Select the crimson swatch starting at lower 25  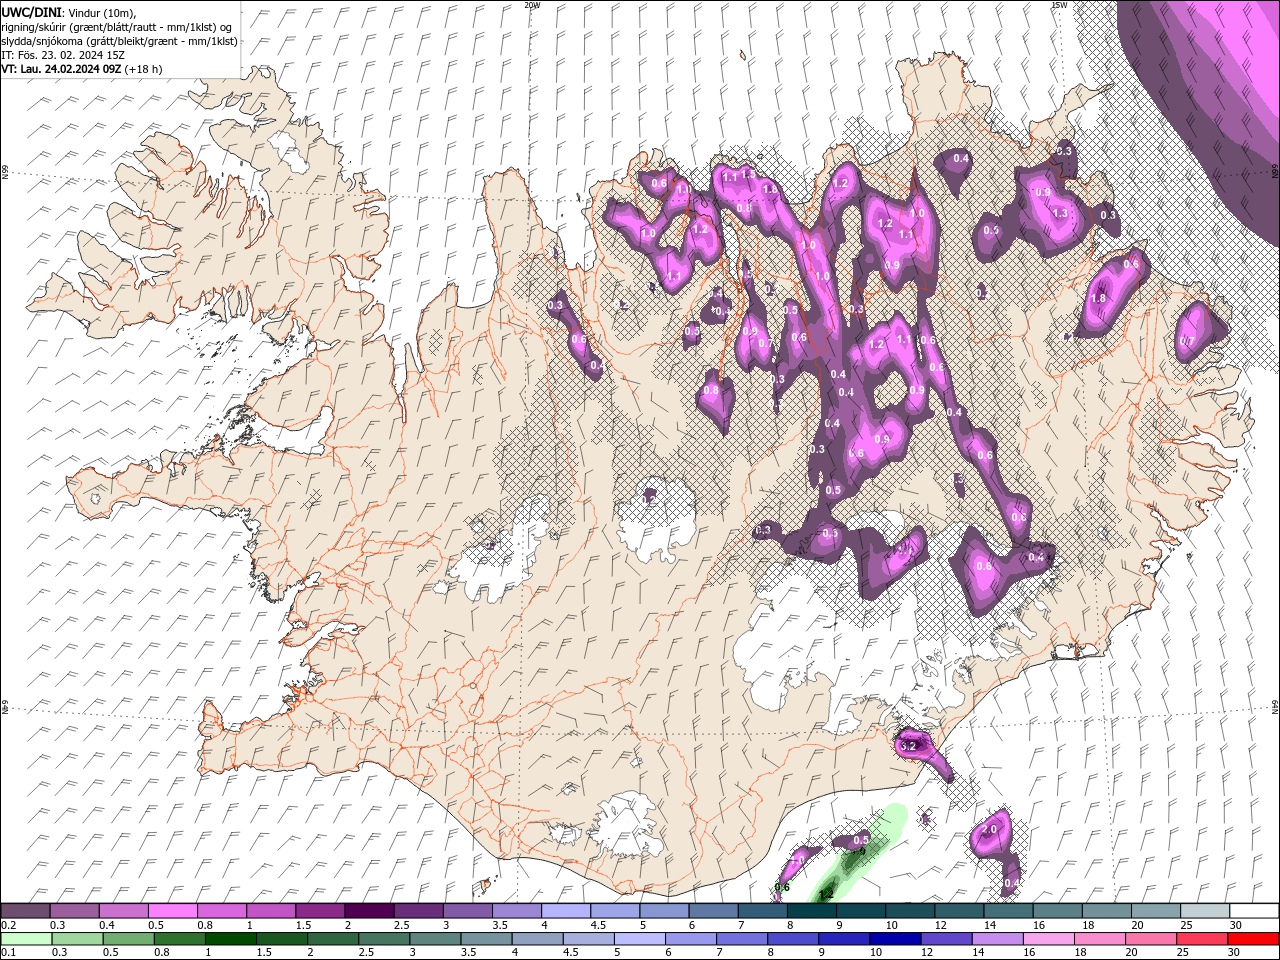[x=1203, y=939]
